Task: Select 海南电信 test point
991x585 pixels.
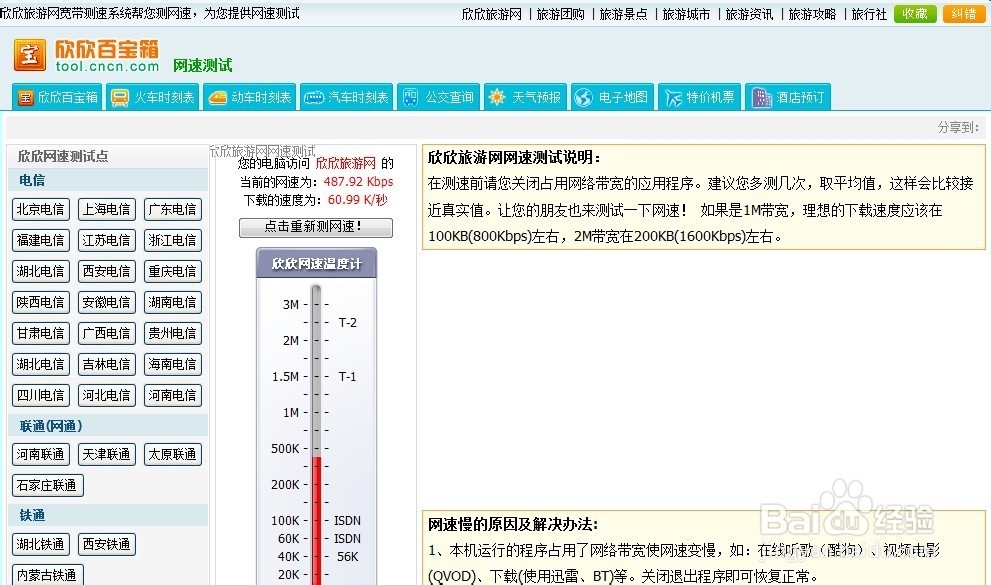Action: click(173, 364)
